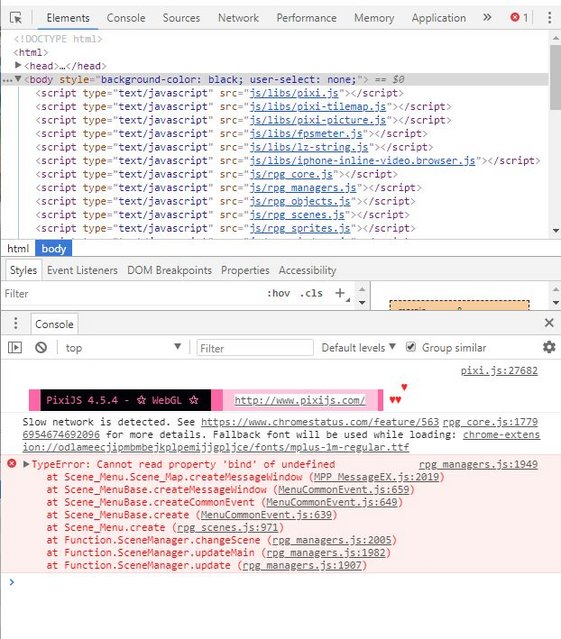Click the body breadcrumb
Viewport: 561px width, 639px height.
point(54,249)
